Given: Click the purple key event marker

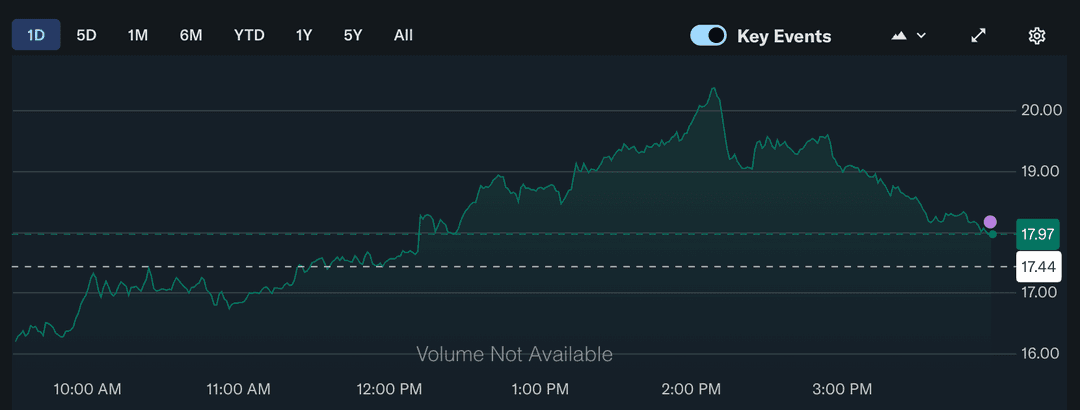Looking at the screenshot, I should pos(990,222).
